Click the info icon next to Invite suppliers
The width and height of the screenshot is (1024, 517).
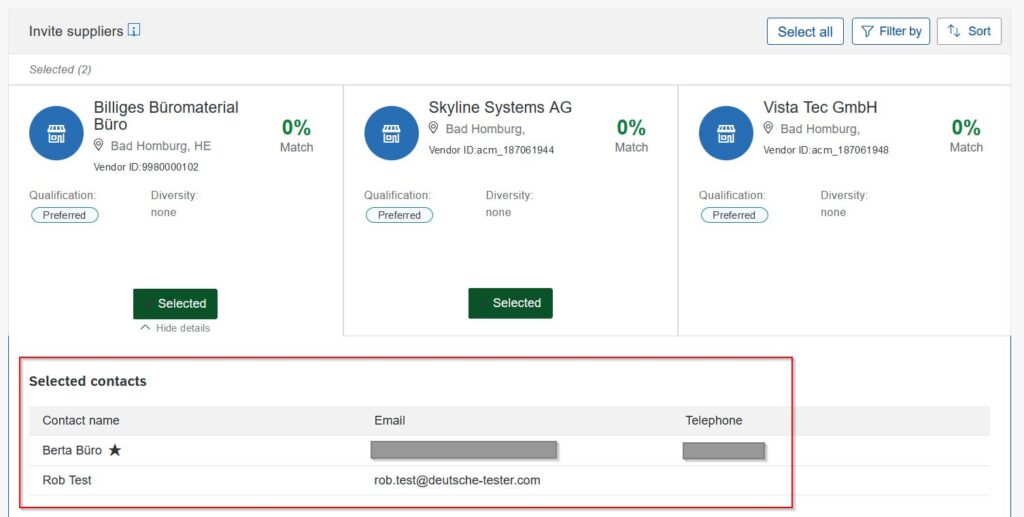[x=134, y=30]
